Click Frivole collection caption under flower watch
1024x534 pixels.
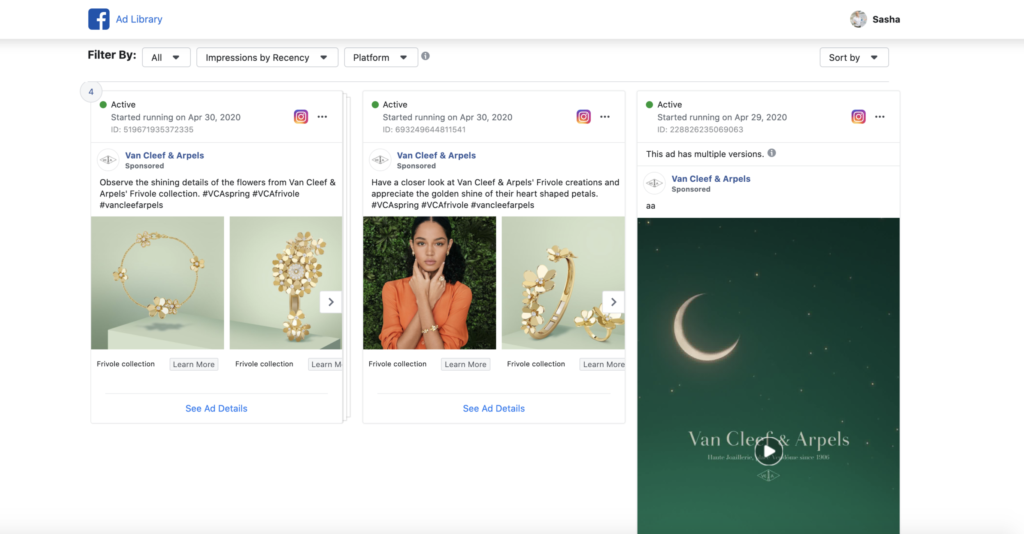[x=264, y=364]
